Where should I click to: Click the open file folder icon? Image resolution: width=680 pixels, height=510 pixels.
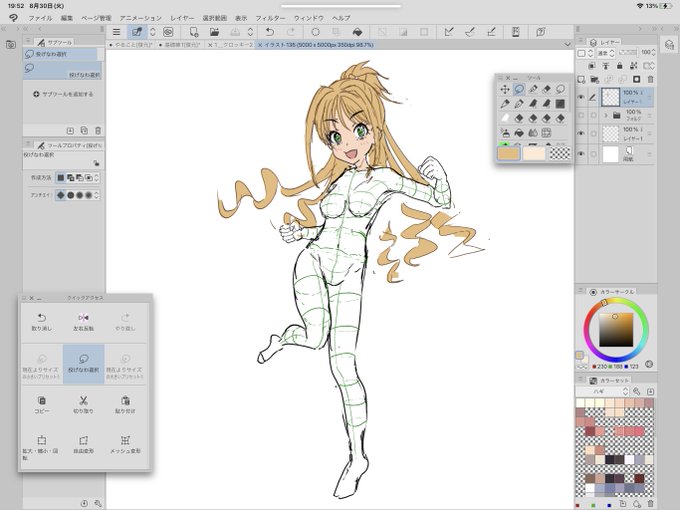click(x=214, y=32)
